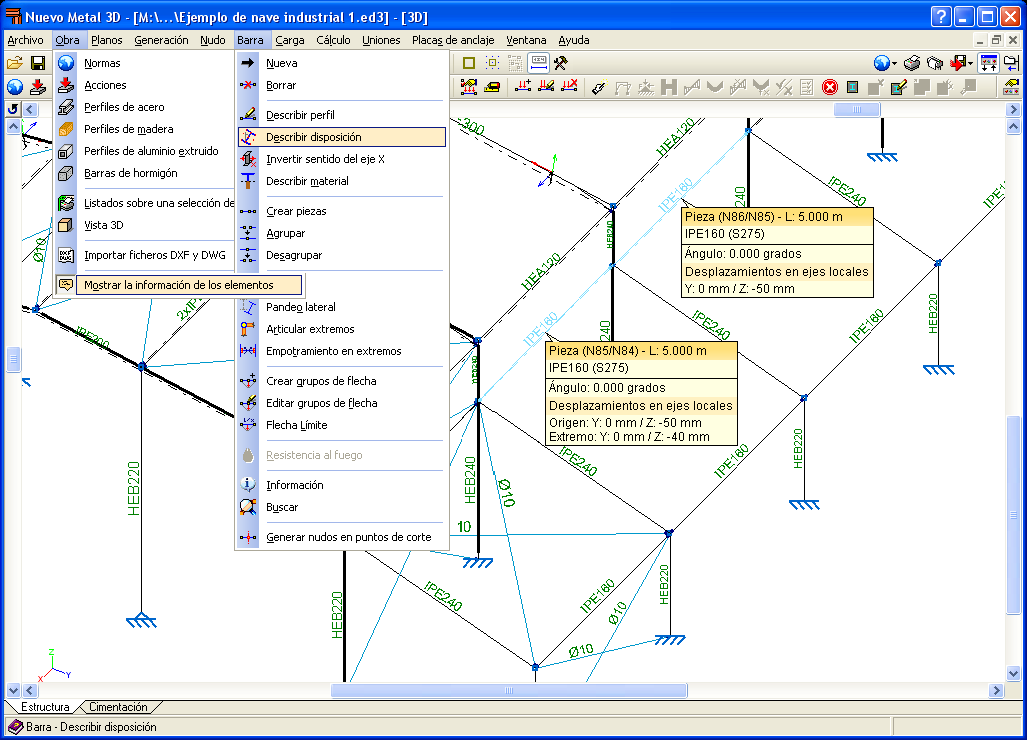Click the red circular X icon in the toolbar

(829, 87)
